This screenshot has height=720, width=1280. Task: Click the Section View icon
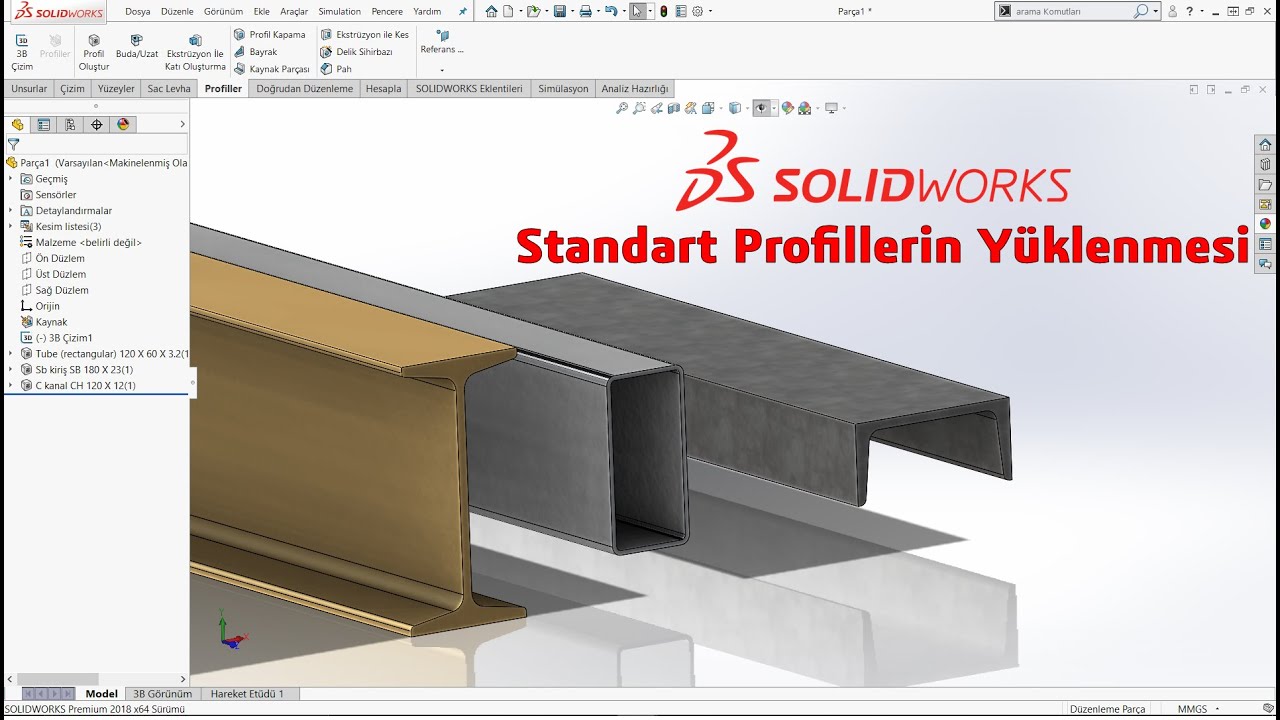pyautogui.click(x=674, y=108)
